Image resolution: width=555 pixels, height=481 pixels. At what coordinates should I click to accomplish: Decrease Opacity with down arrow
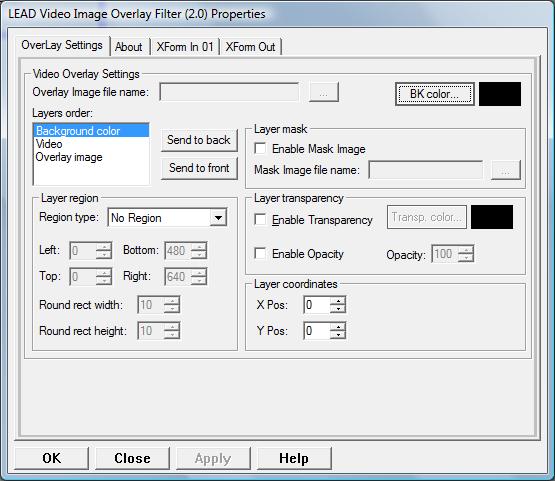466,258
